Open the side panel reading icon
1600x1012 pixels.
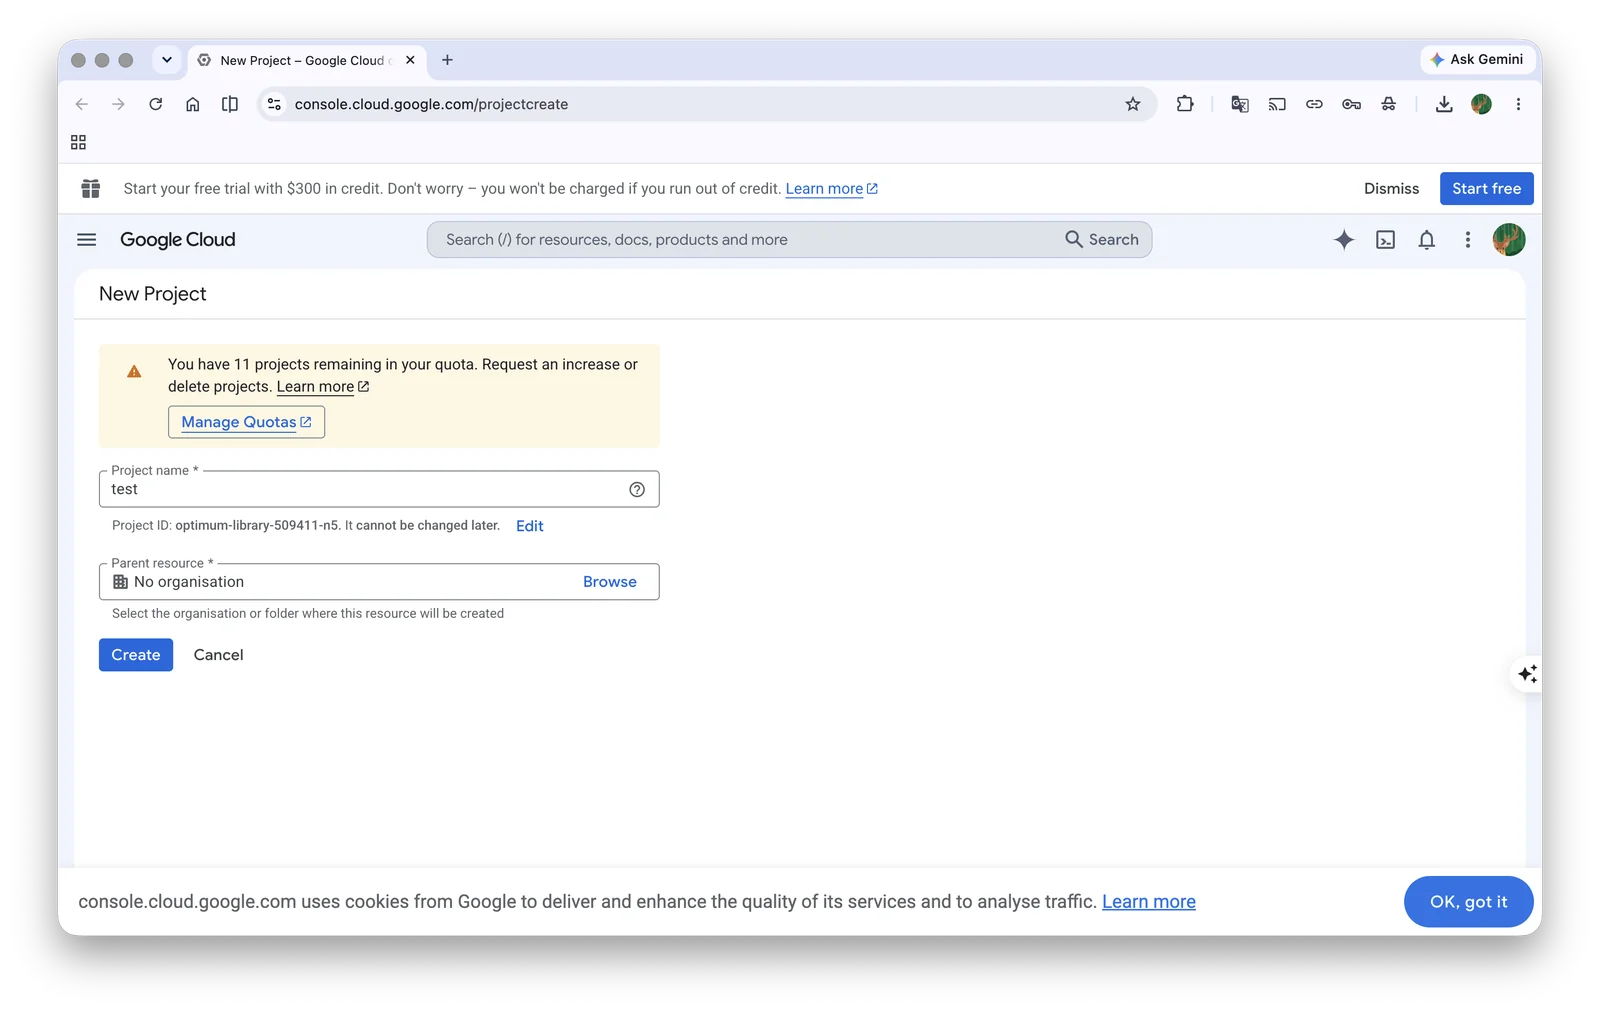coord(230,104)
